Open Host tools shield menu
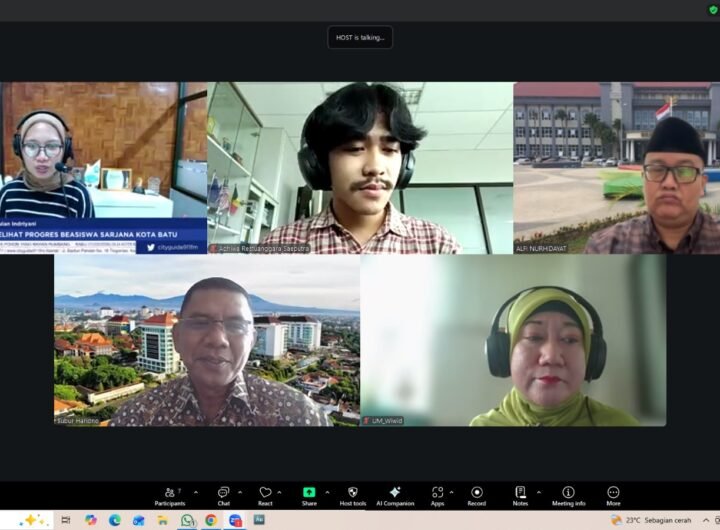Image resolution: width=720 pixels, height=530 pixels. (352, 495)
